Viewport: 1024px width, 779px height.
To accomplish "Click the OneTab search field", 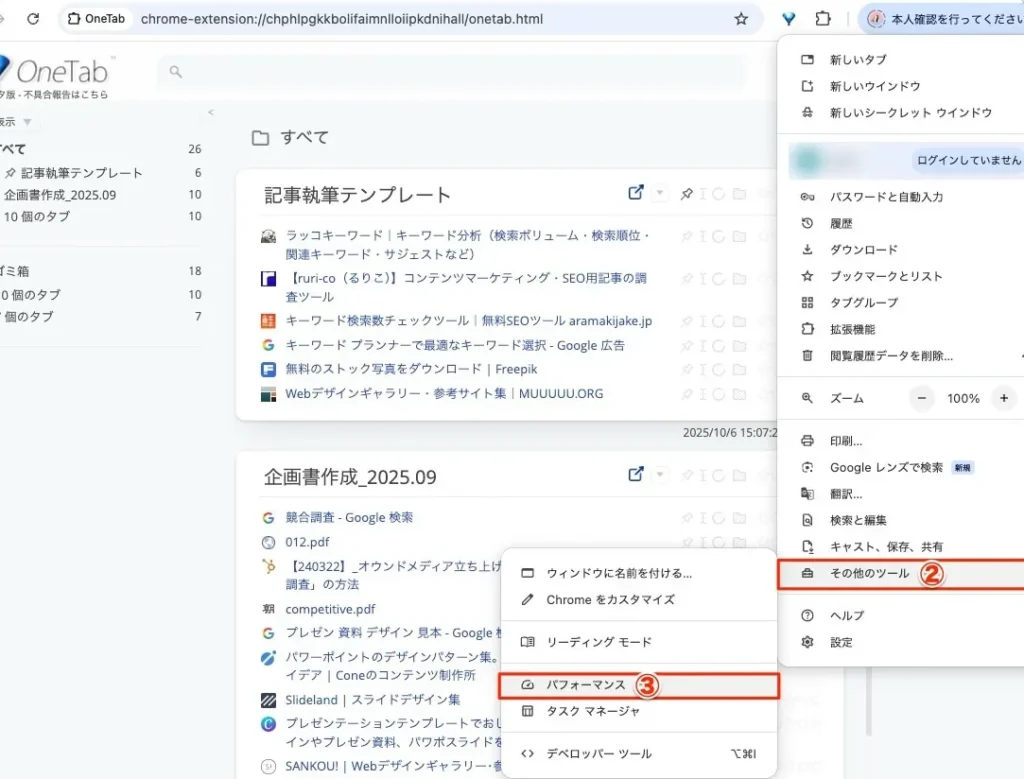I will point(452,71).
